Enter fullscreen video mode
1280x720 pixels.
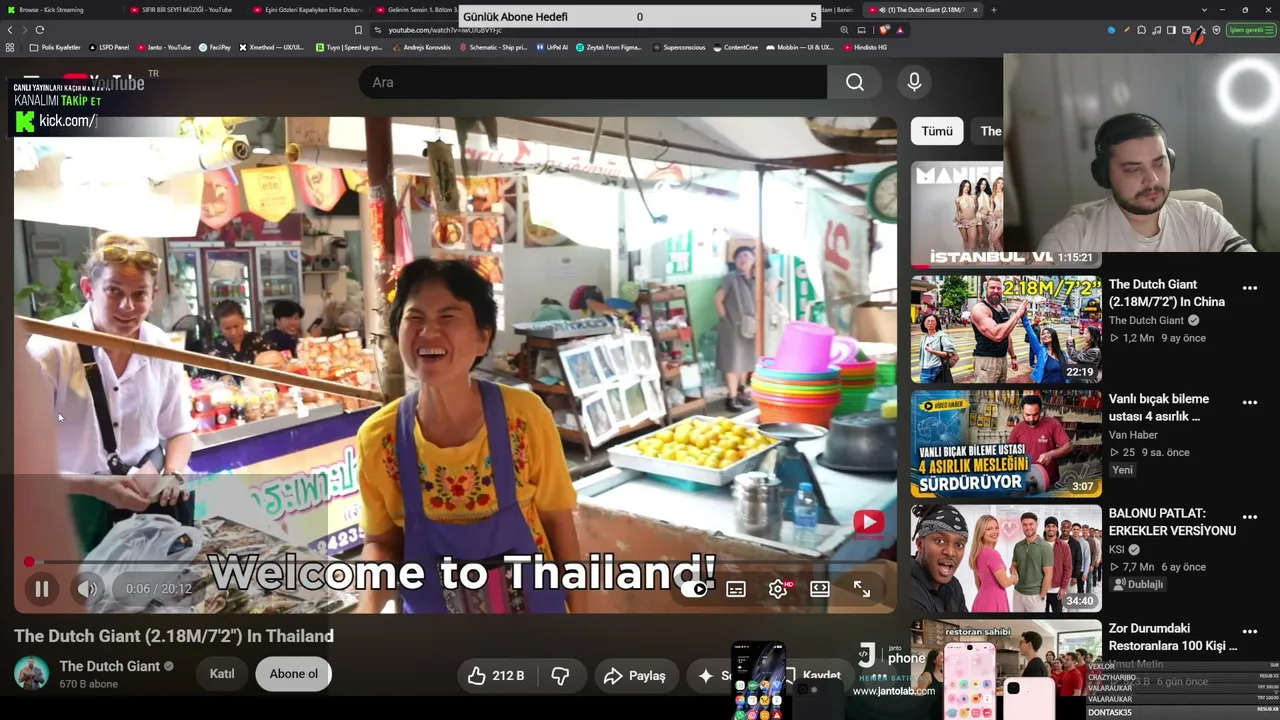point(862,589)
